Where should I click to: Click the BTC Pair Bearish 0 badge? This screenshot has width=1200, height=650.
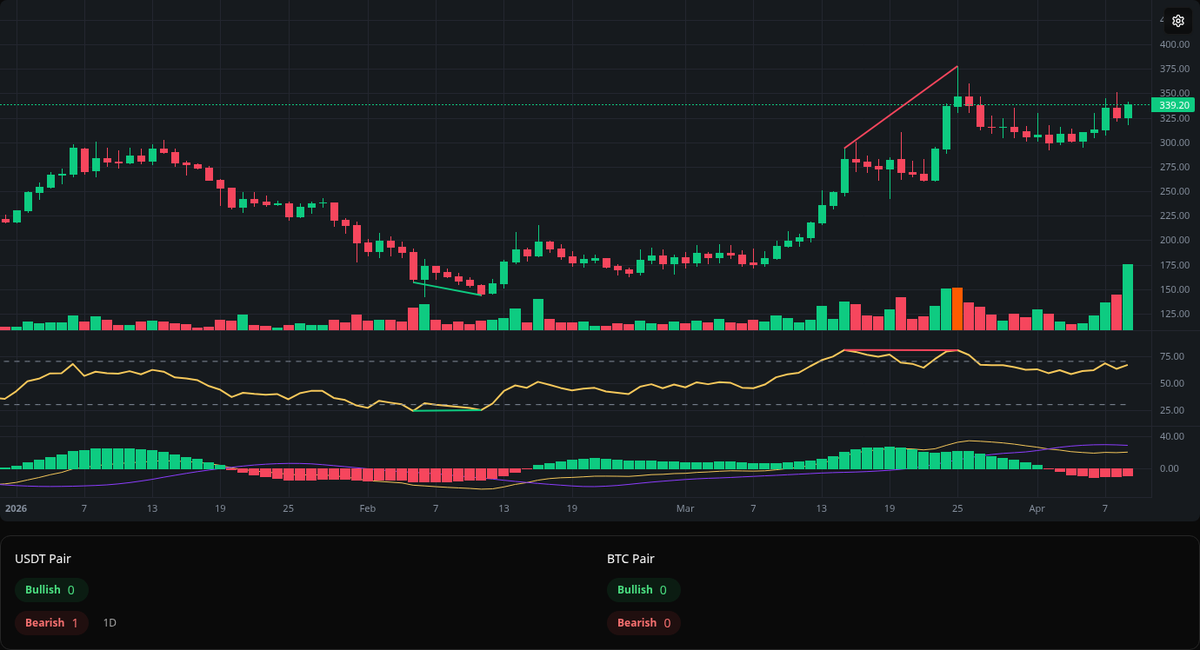click(644, 623)
